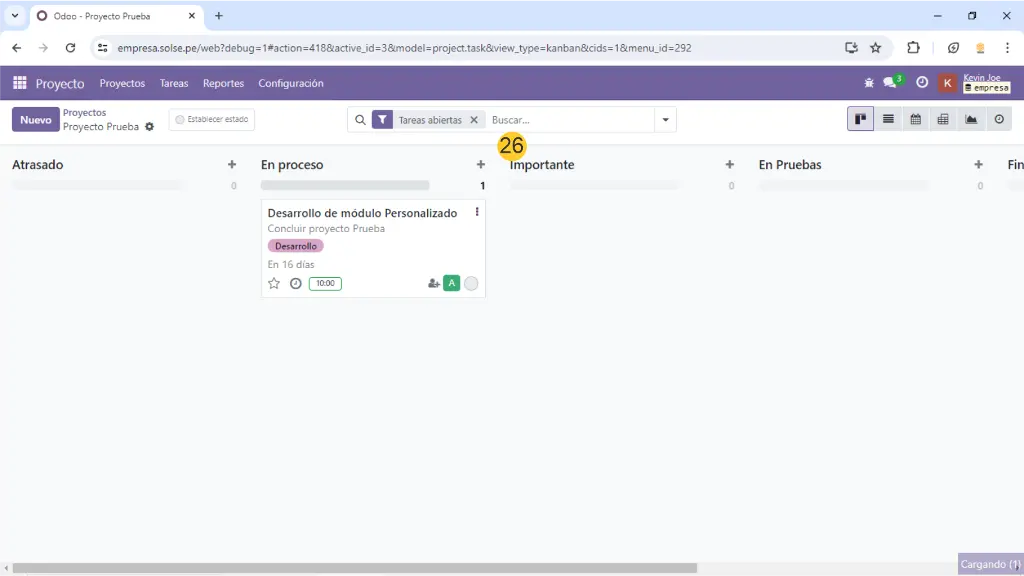Switch to list view
The image size is (1024, 576).
[x=887, y=120]
